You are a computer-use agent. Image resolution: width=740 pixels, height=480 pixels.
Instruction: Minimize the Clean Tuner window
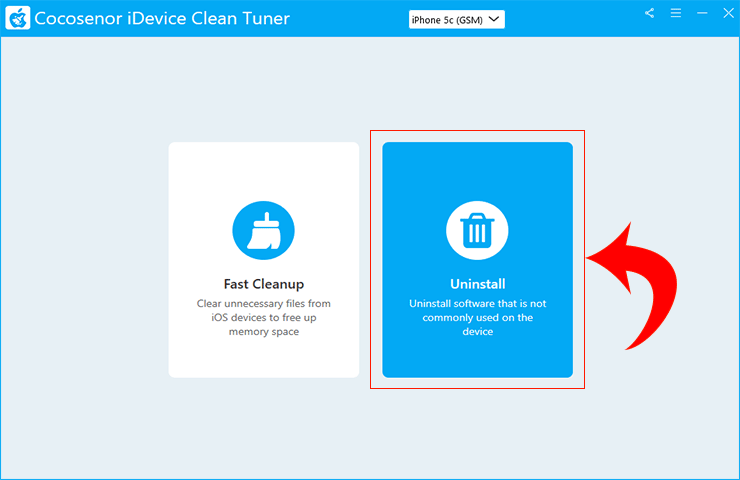coord(702,13)
